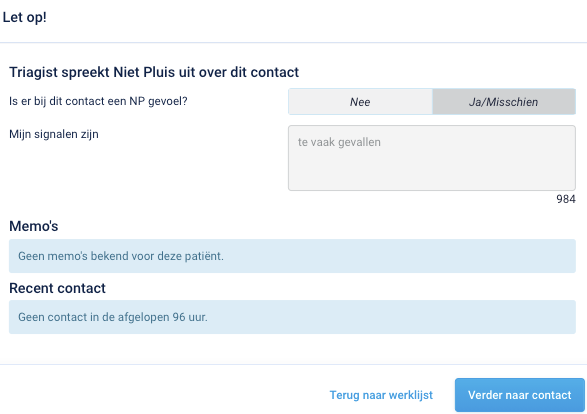This screenshot has height=414, width=587.
Task: Click the "Mijn signalen zijn" field label
Action: (54, 134)
